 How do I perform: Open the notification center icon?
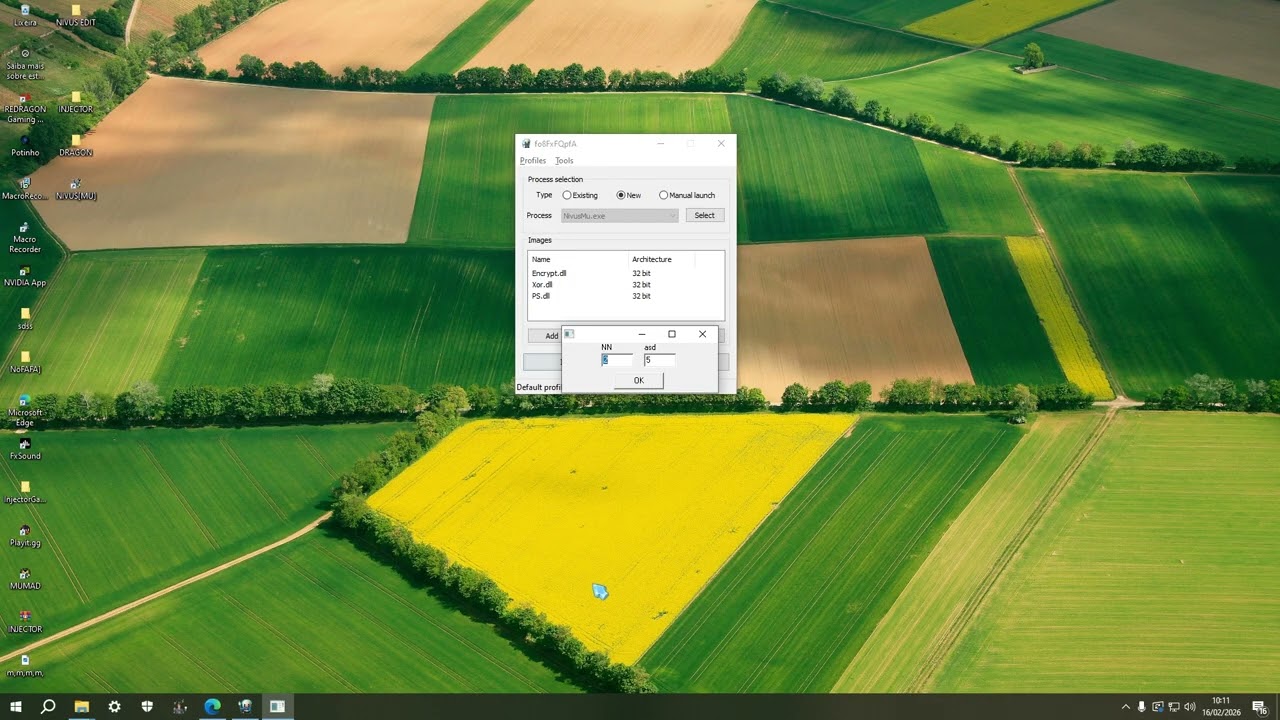tap(1259, 707)
